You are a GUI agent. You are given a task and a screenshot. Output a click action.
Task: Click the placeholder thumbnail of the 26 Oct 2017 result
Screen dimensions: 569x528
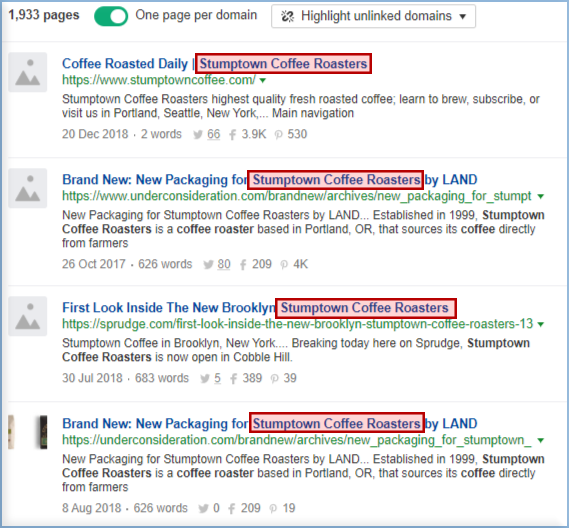point(28,188)
